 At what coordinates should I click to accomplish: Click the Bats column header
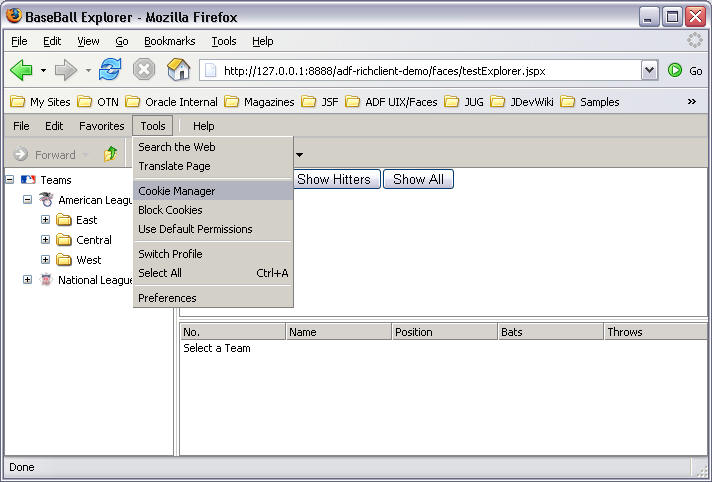pos(551,332)
